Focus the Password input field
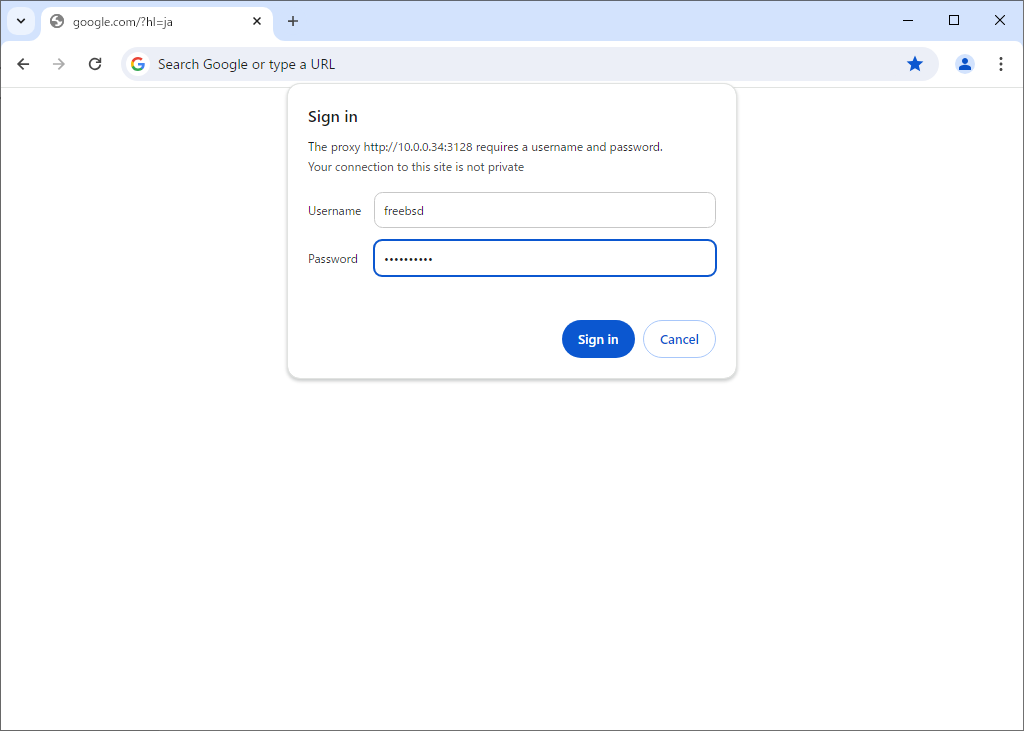Viewport: 1024px width, 731px height. coord(544,258)
